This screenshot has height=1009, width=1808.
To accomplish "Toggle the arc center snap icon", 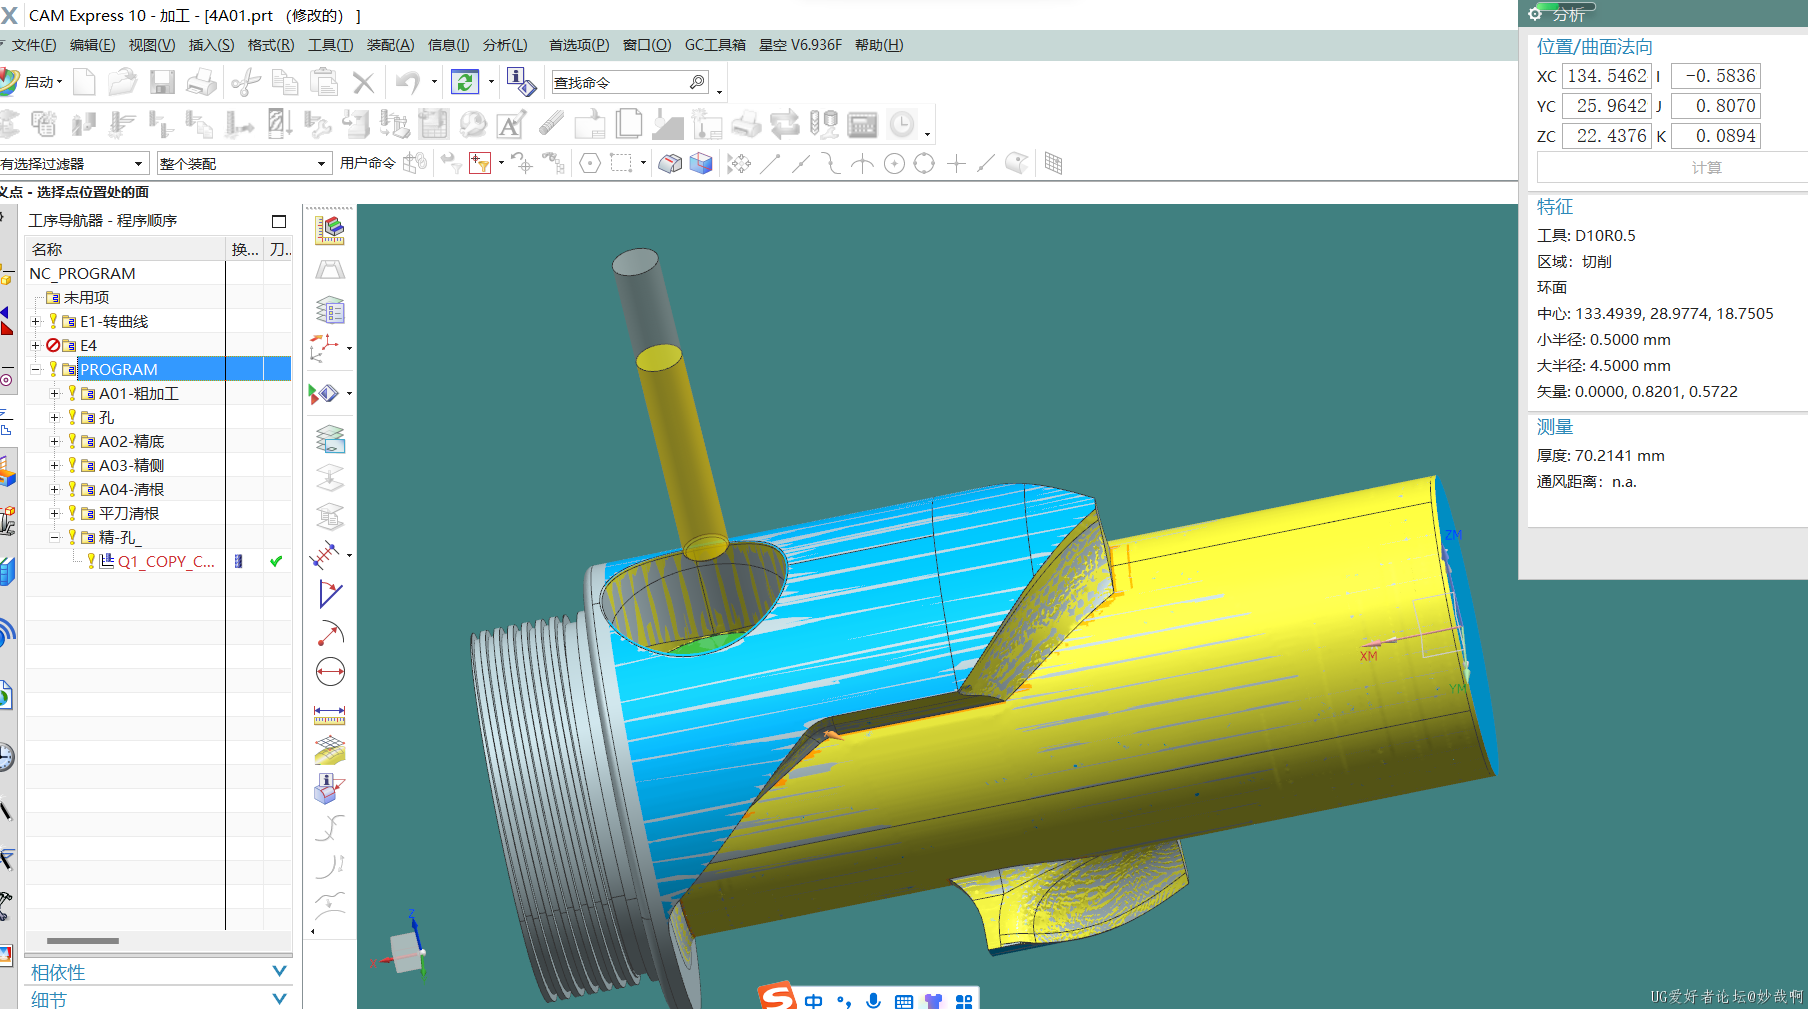I will (x=894, y=163).
